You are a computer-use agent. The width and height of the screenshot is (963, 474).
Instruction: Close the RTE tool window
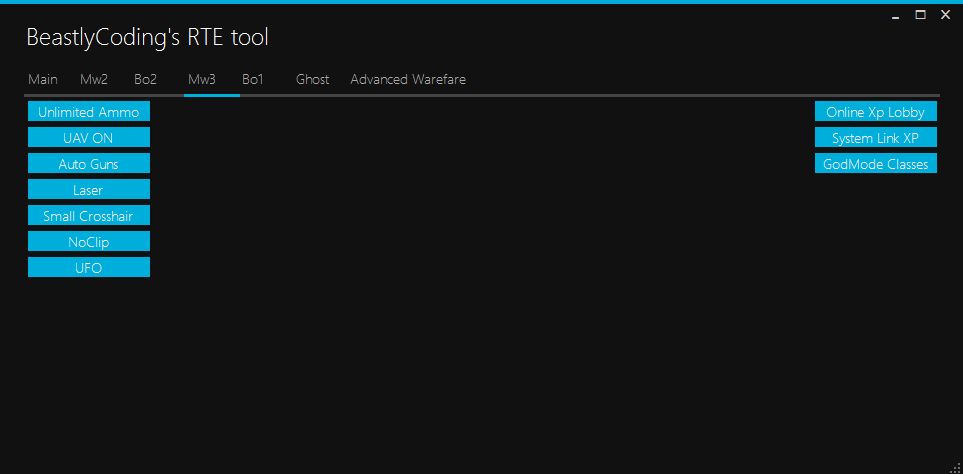click(944, 15)
